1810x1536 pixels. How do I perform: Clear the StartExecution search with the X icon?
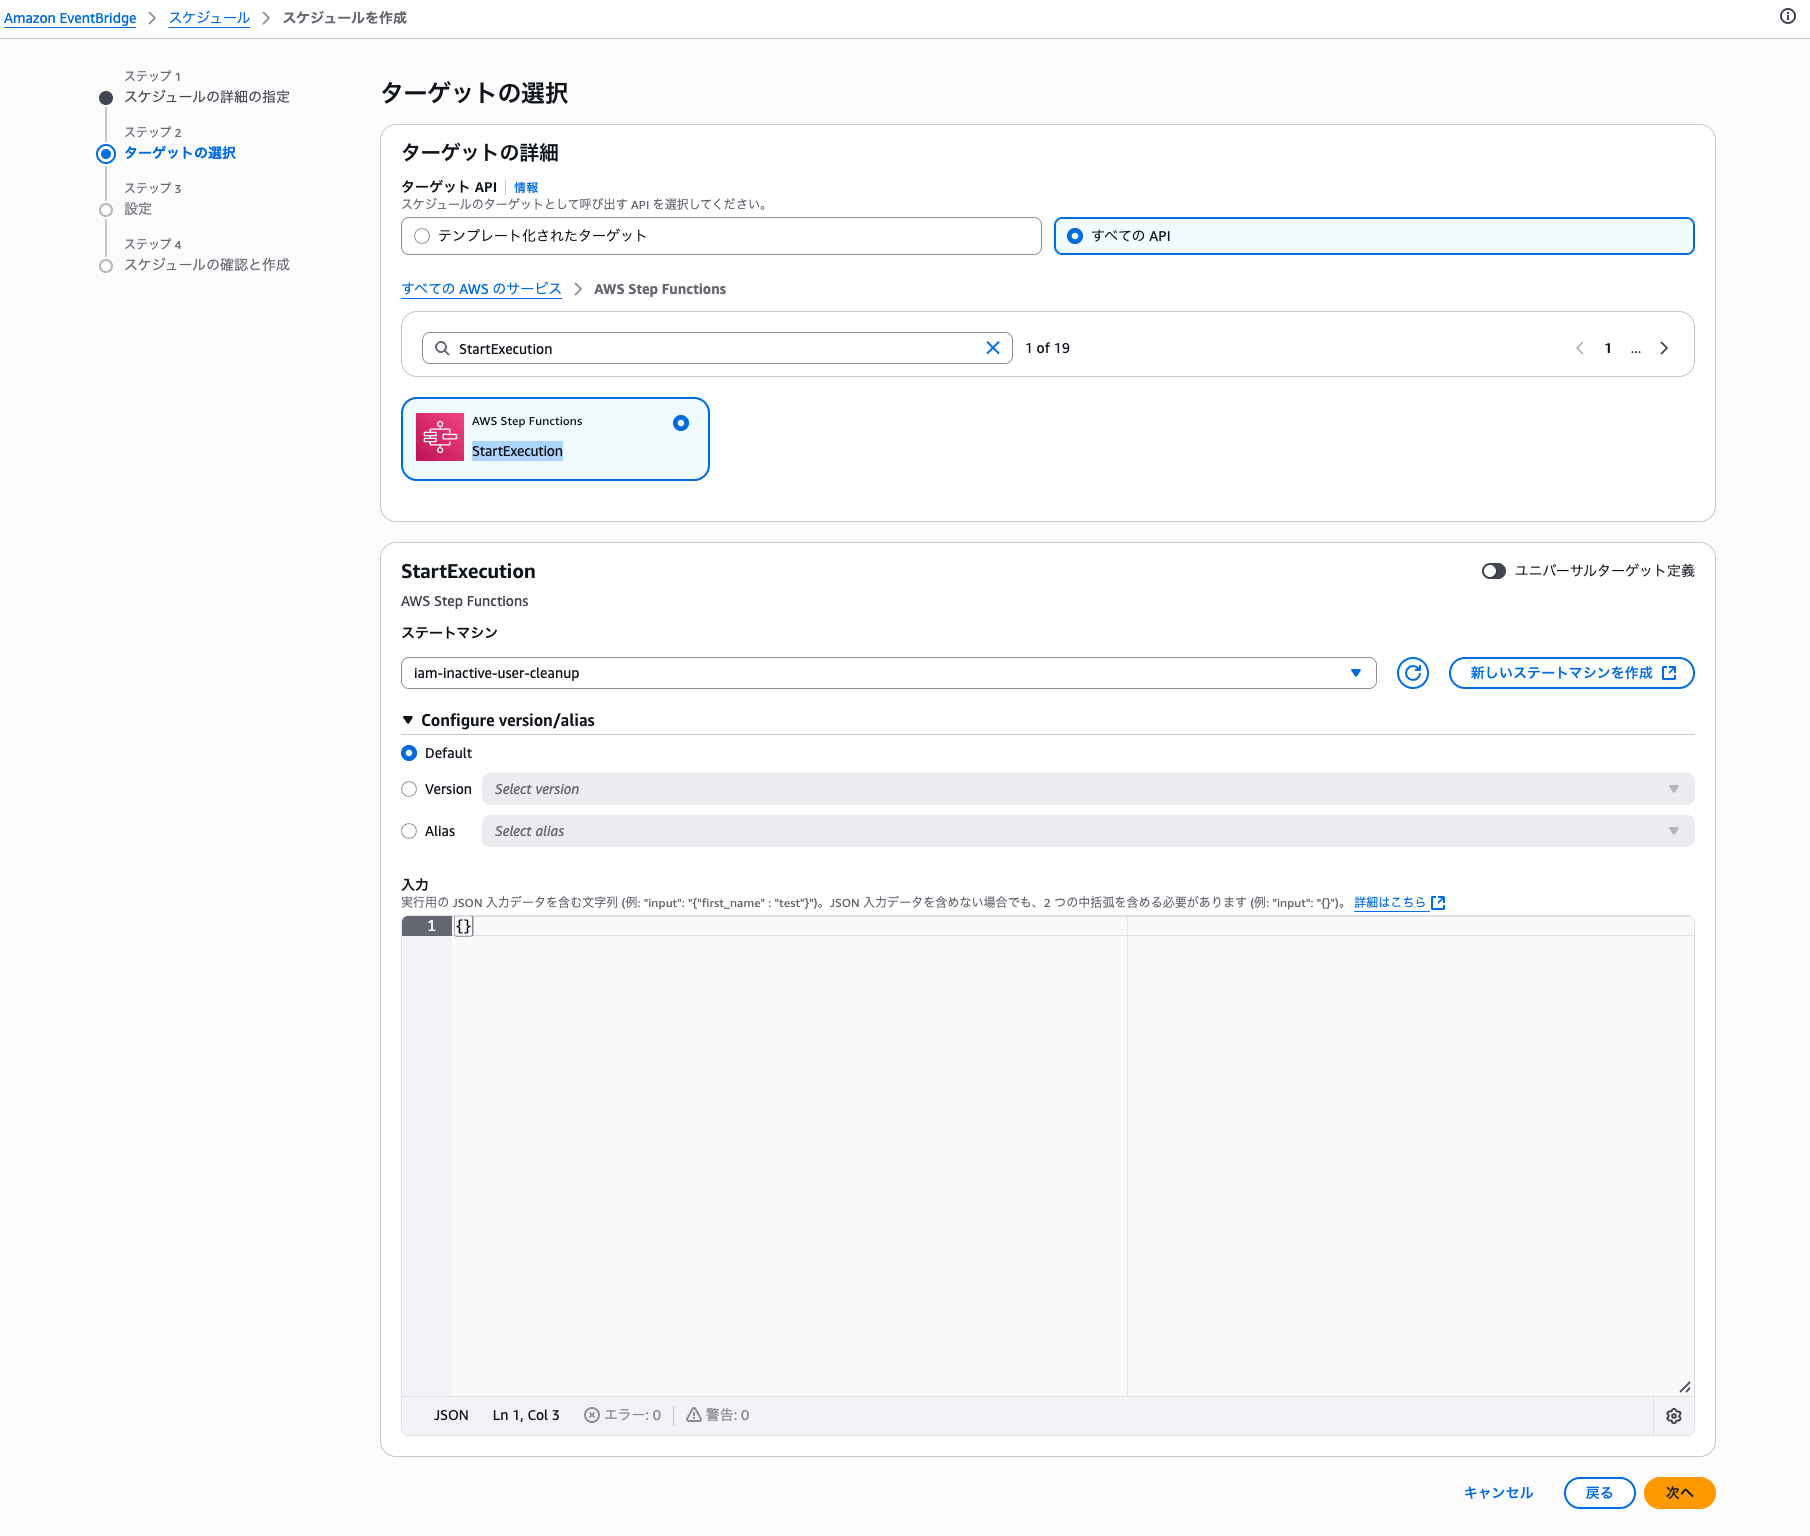coord(993,348)
